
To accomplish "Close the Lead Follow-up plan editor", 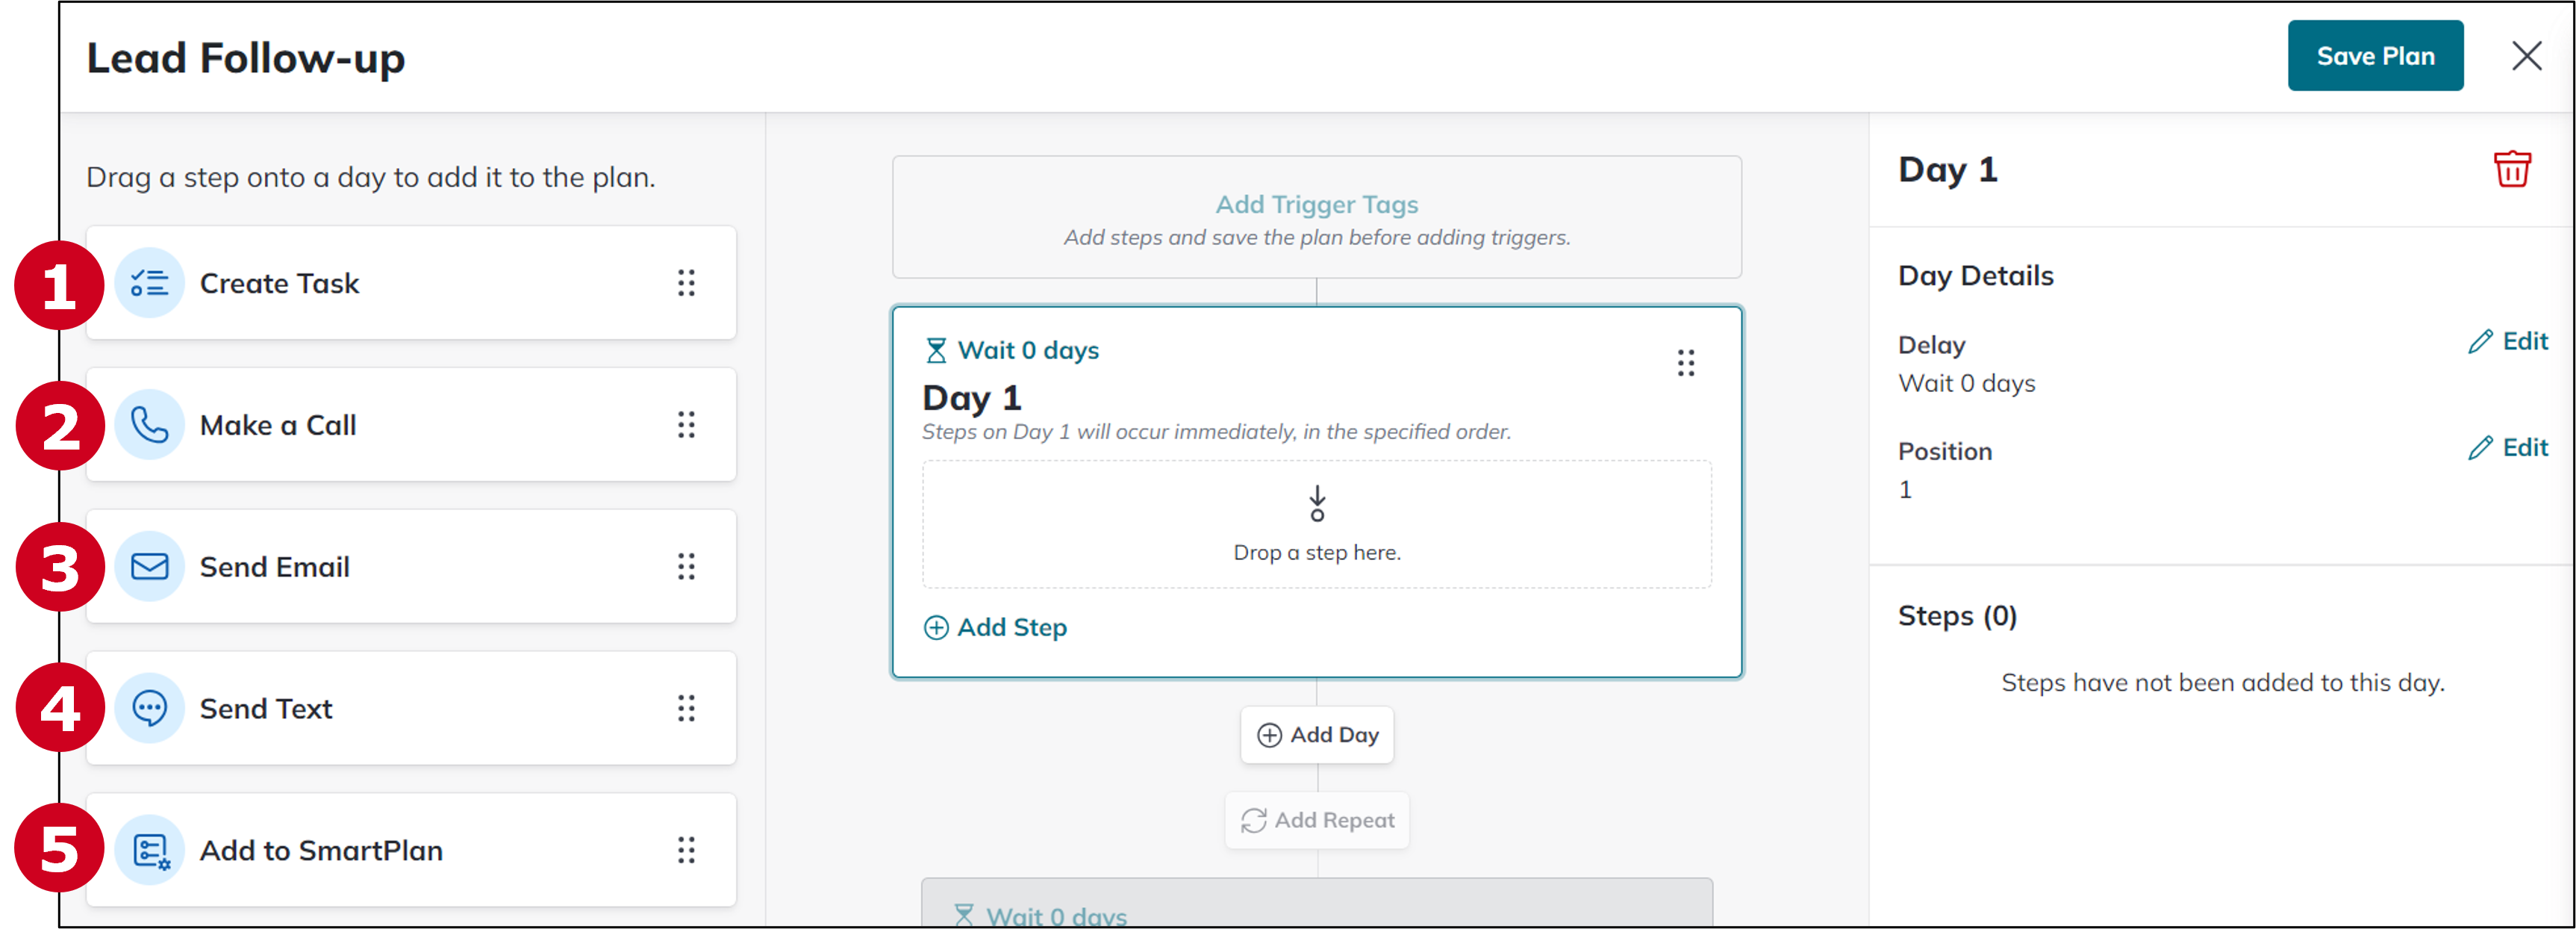I will coord(2526,56).
